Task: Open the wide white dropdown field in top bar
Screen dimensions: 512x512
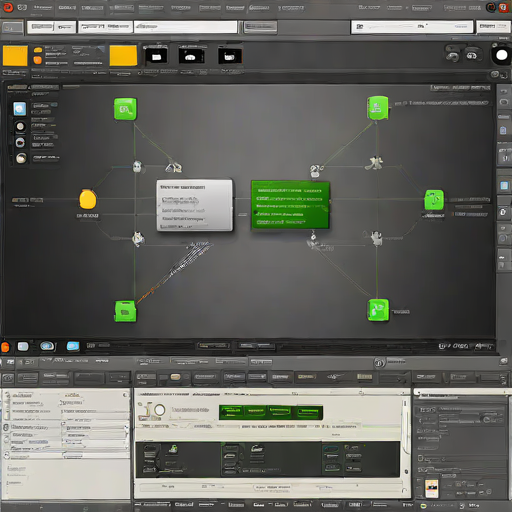Action: pyautogui.click(x=186, y=27)
